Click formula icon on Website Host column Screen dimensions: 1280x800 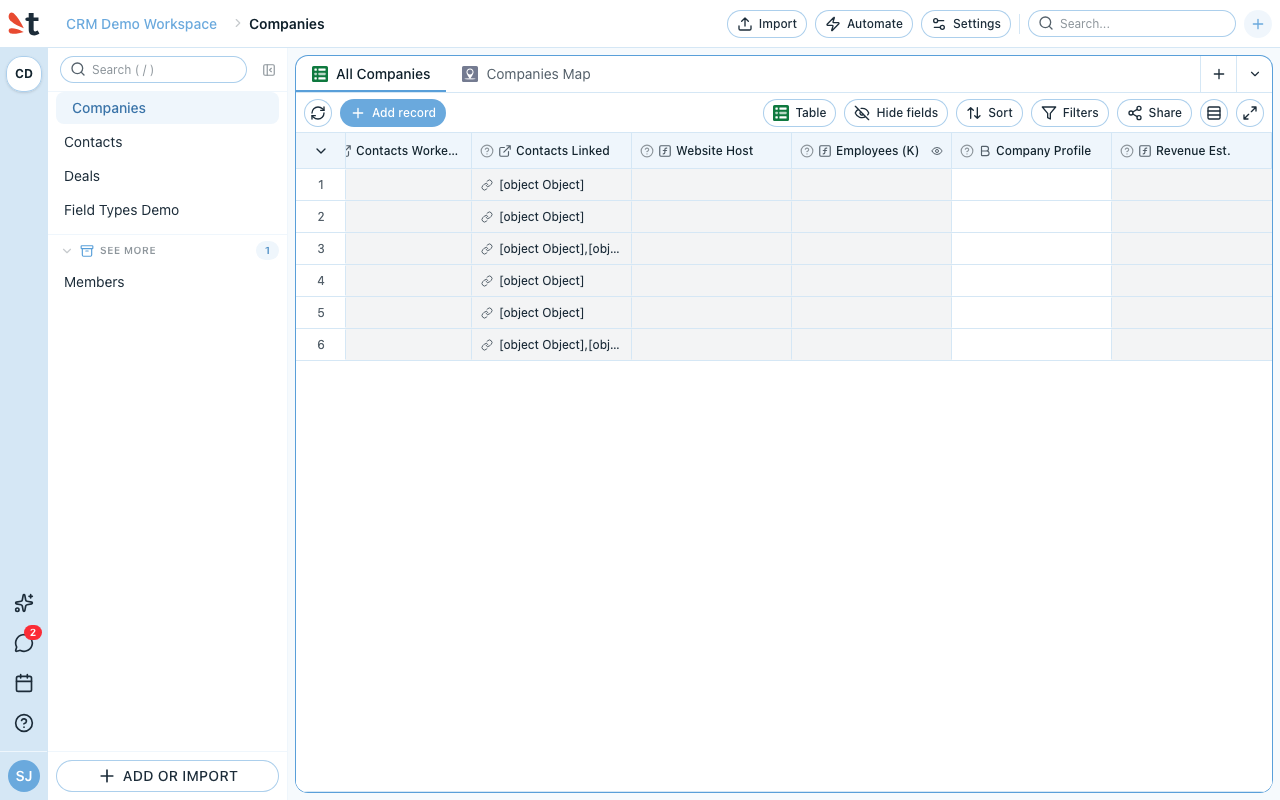coord(665,151)
